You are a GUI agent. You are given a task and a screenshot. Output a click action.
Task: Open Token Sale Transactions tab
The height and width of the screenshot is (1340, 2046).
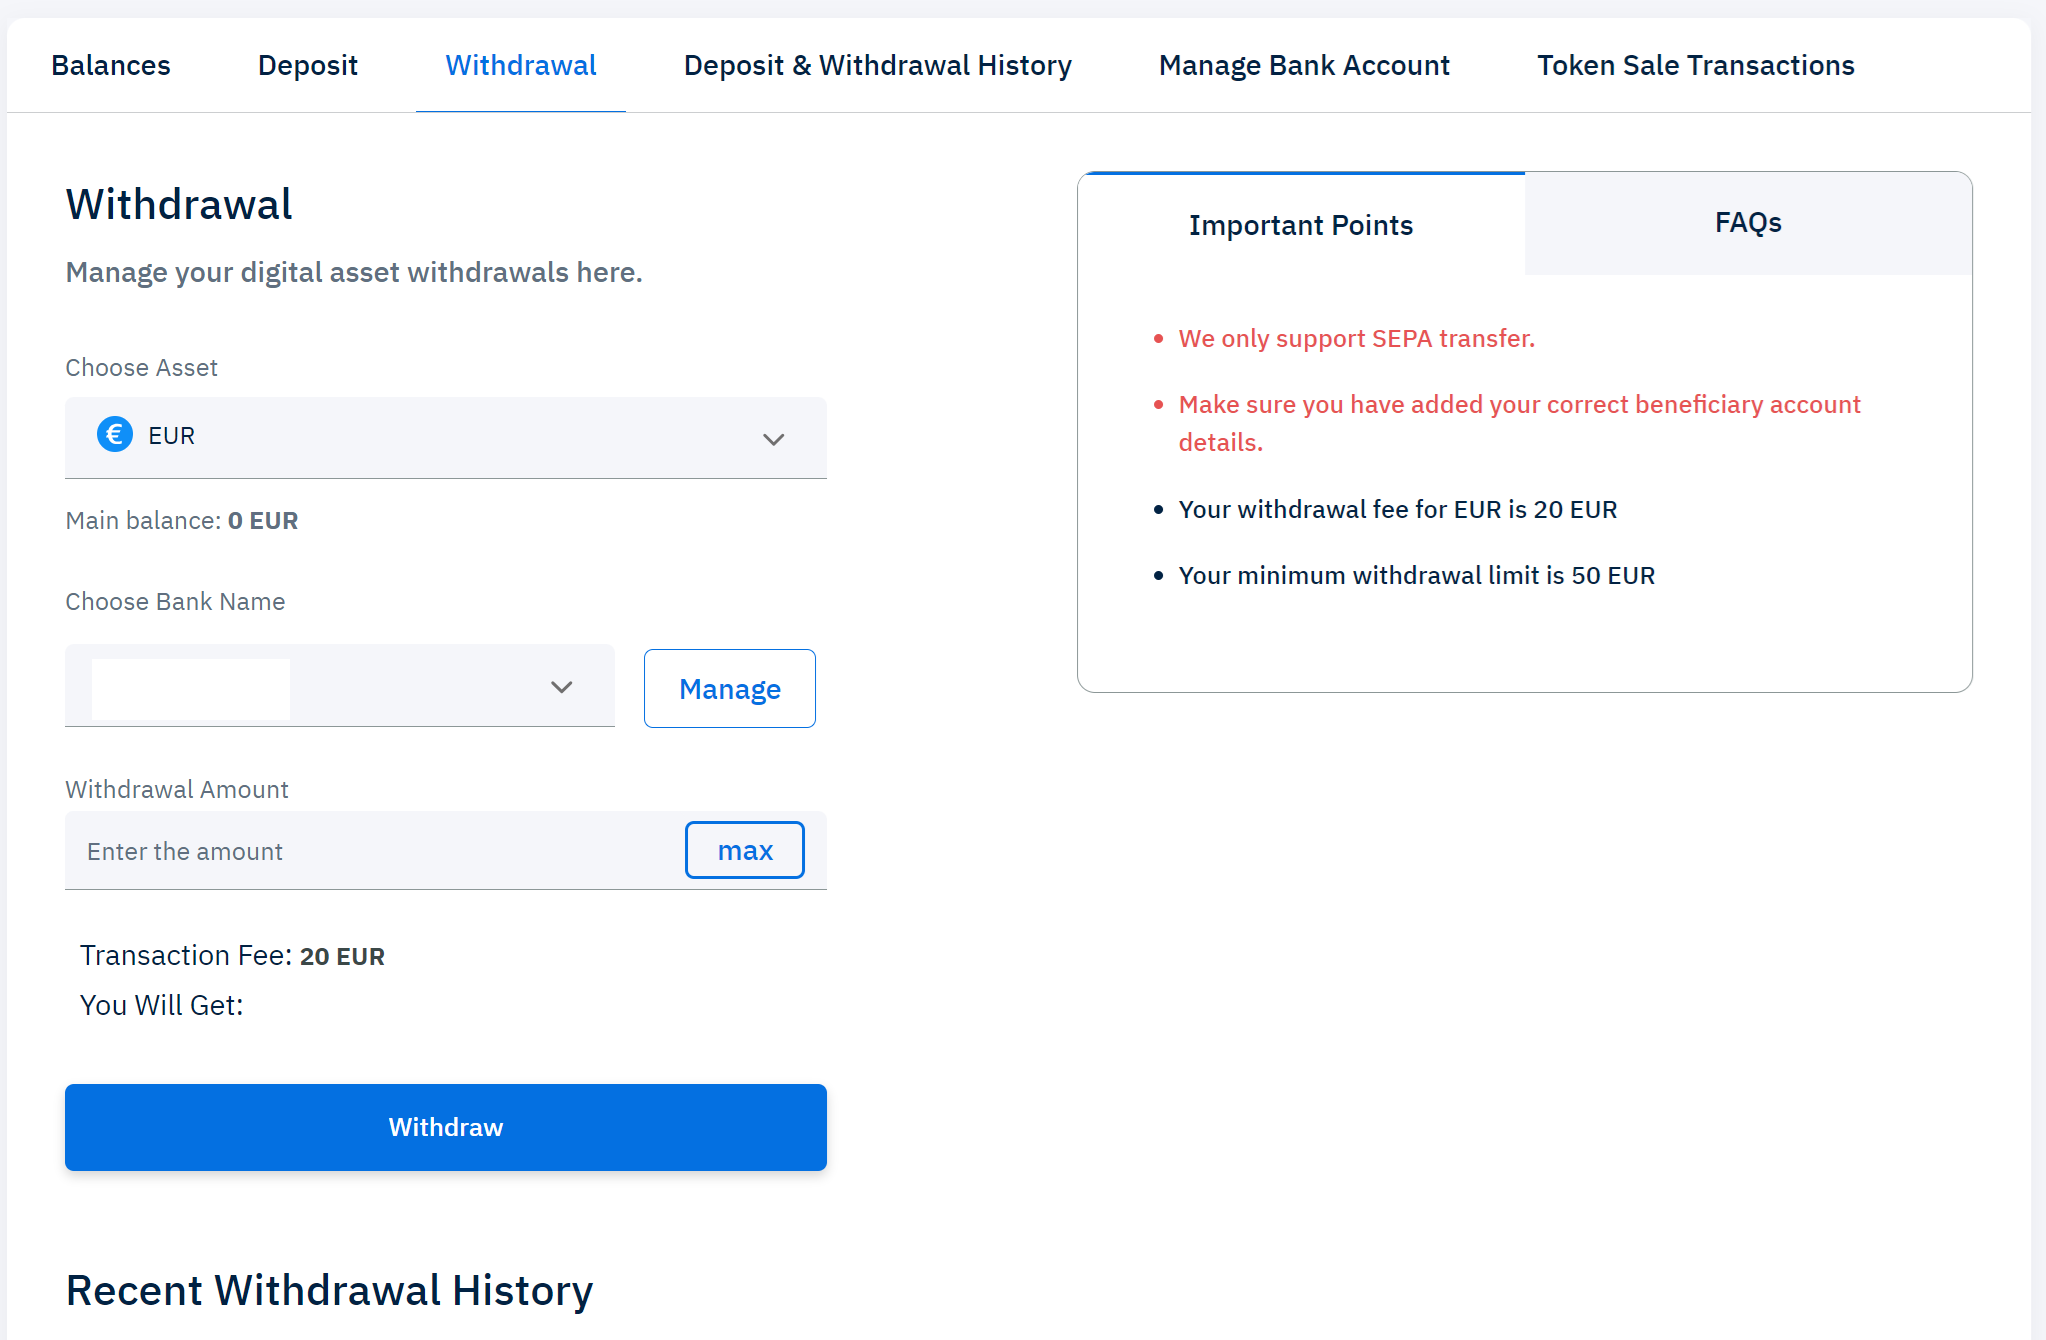[1695, 66]
